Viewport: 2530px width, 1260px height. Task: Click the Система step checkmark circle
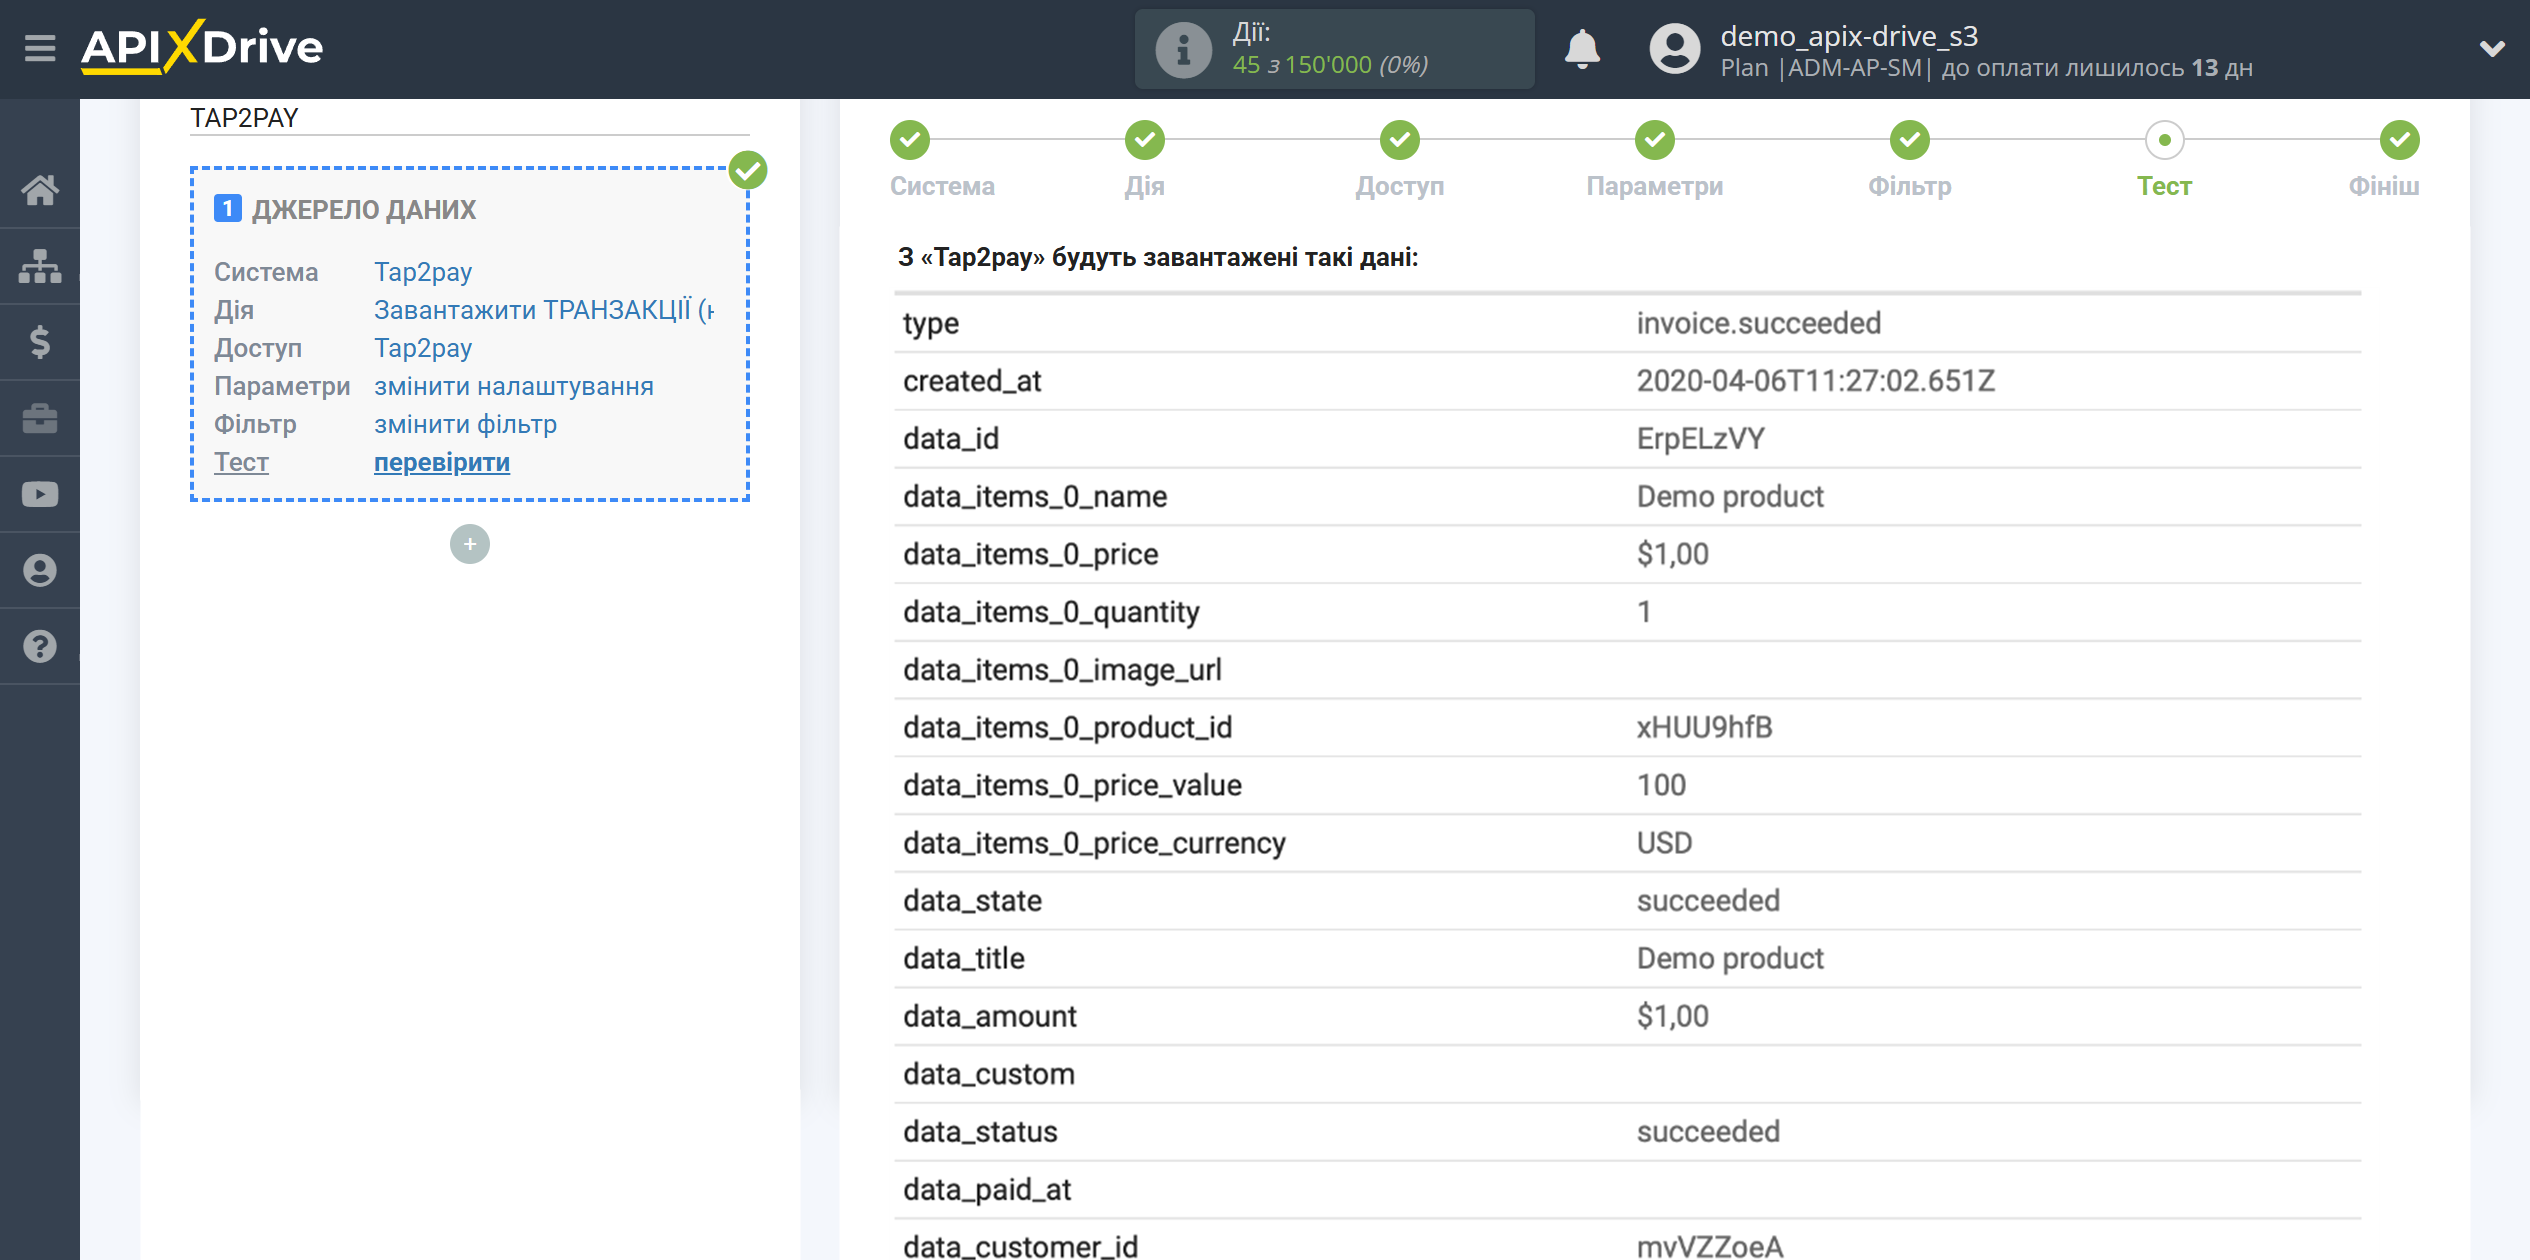[x=910, y=140]
